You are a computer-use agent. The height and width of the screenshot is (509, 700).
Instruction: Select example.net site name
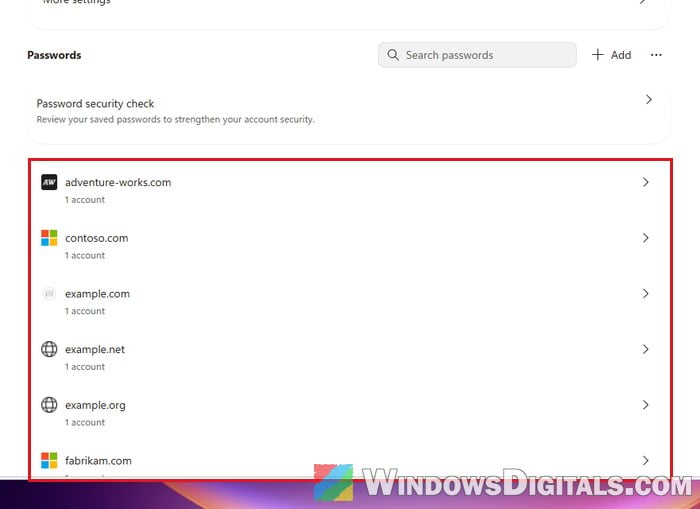point(95,350)
